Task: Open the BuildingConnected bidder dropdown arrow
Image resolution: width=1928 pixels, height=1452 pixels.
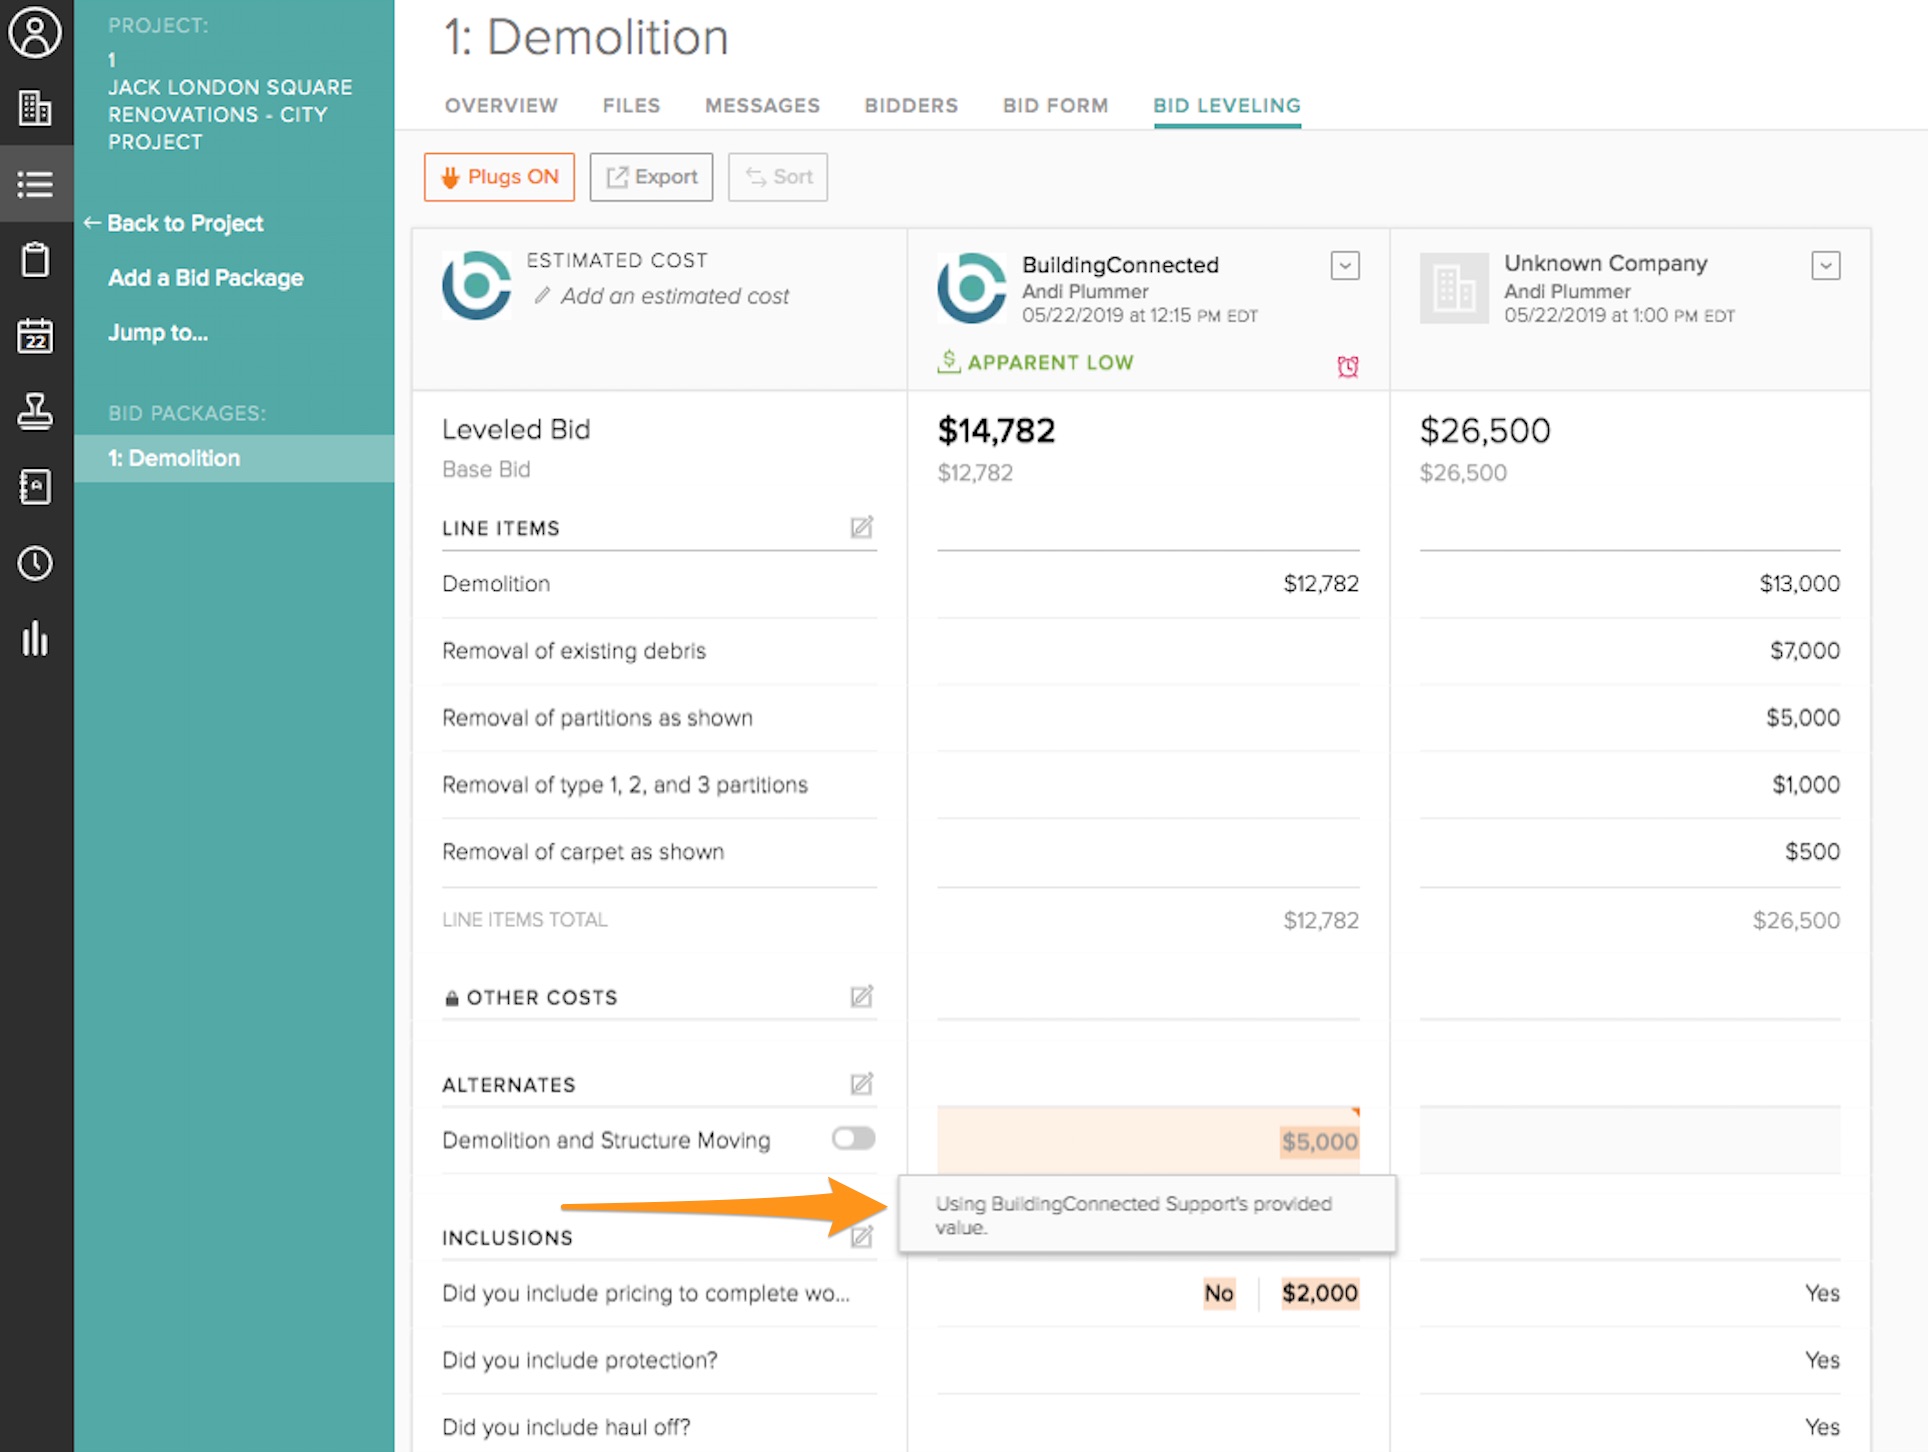Action: [x=1344, y=266]
